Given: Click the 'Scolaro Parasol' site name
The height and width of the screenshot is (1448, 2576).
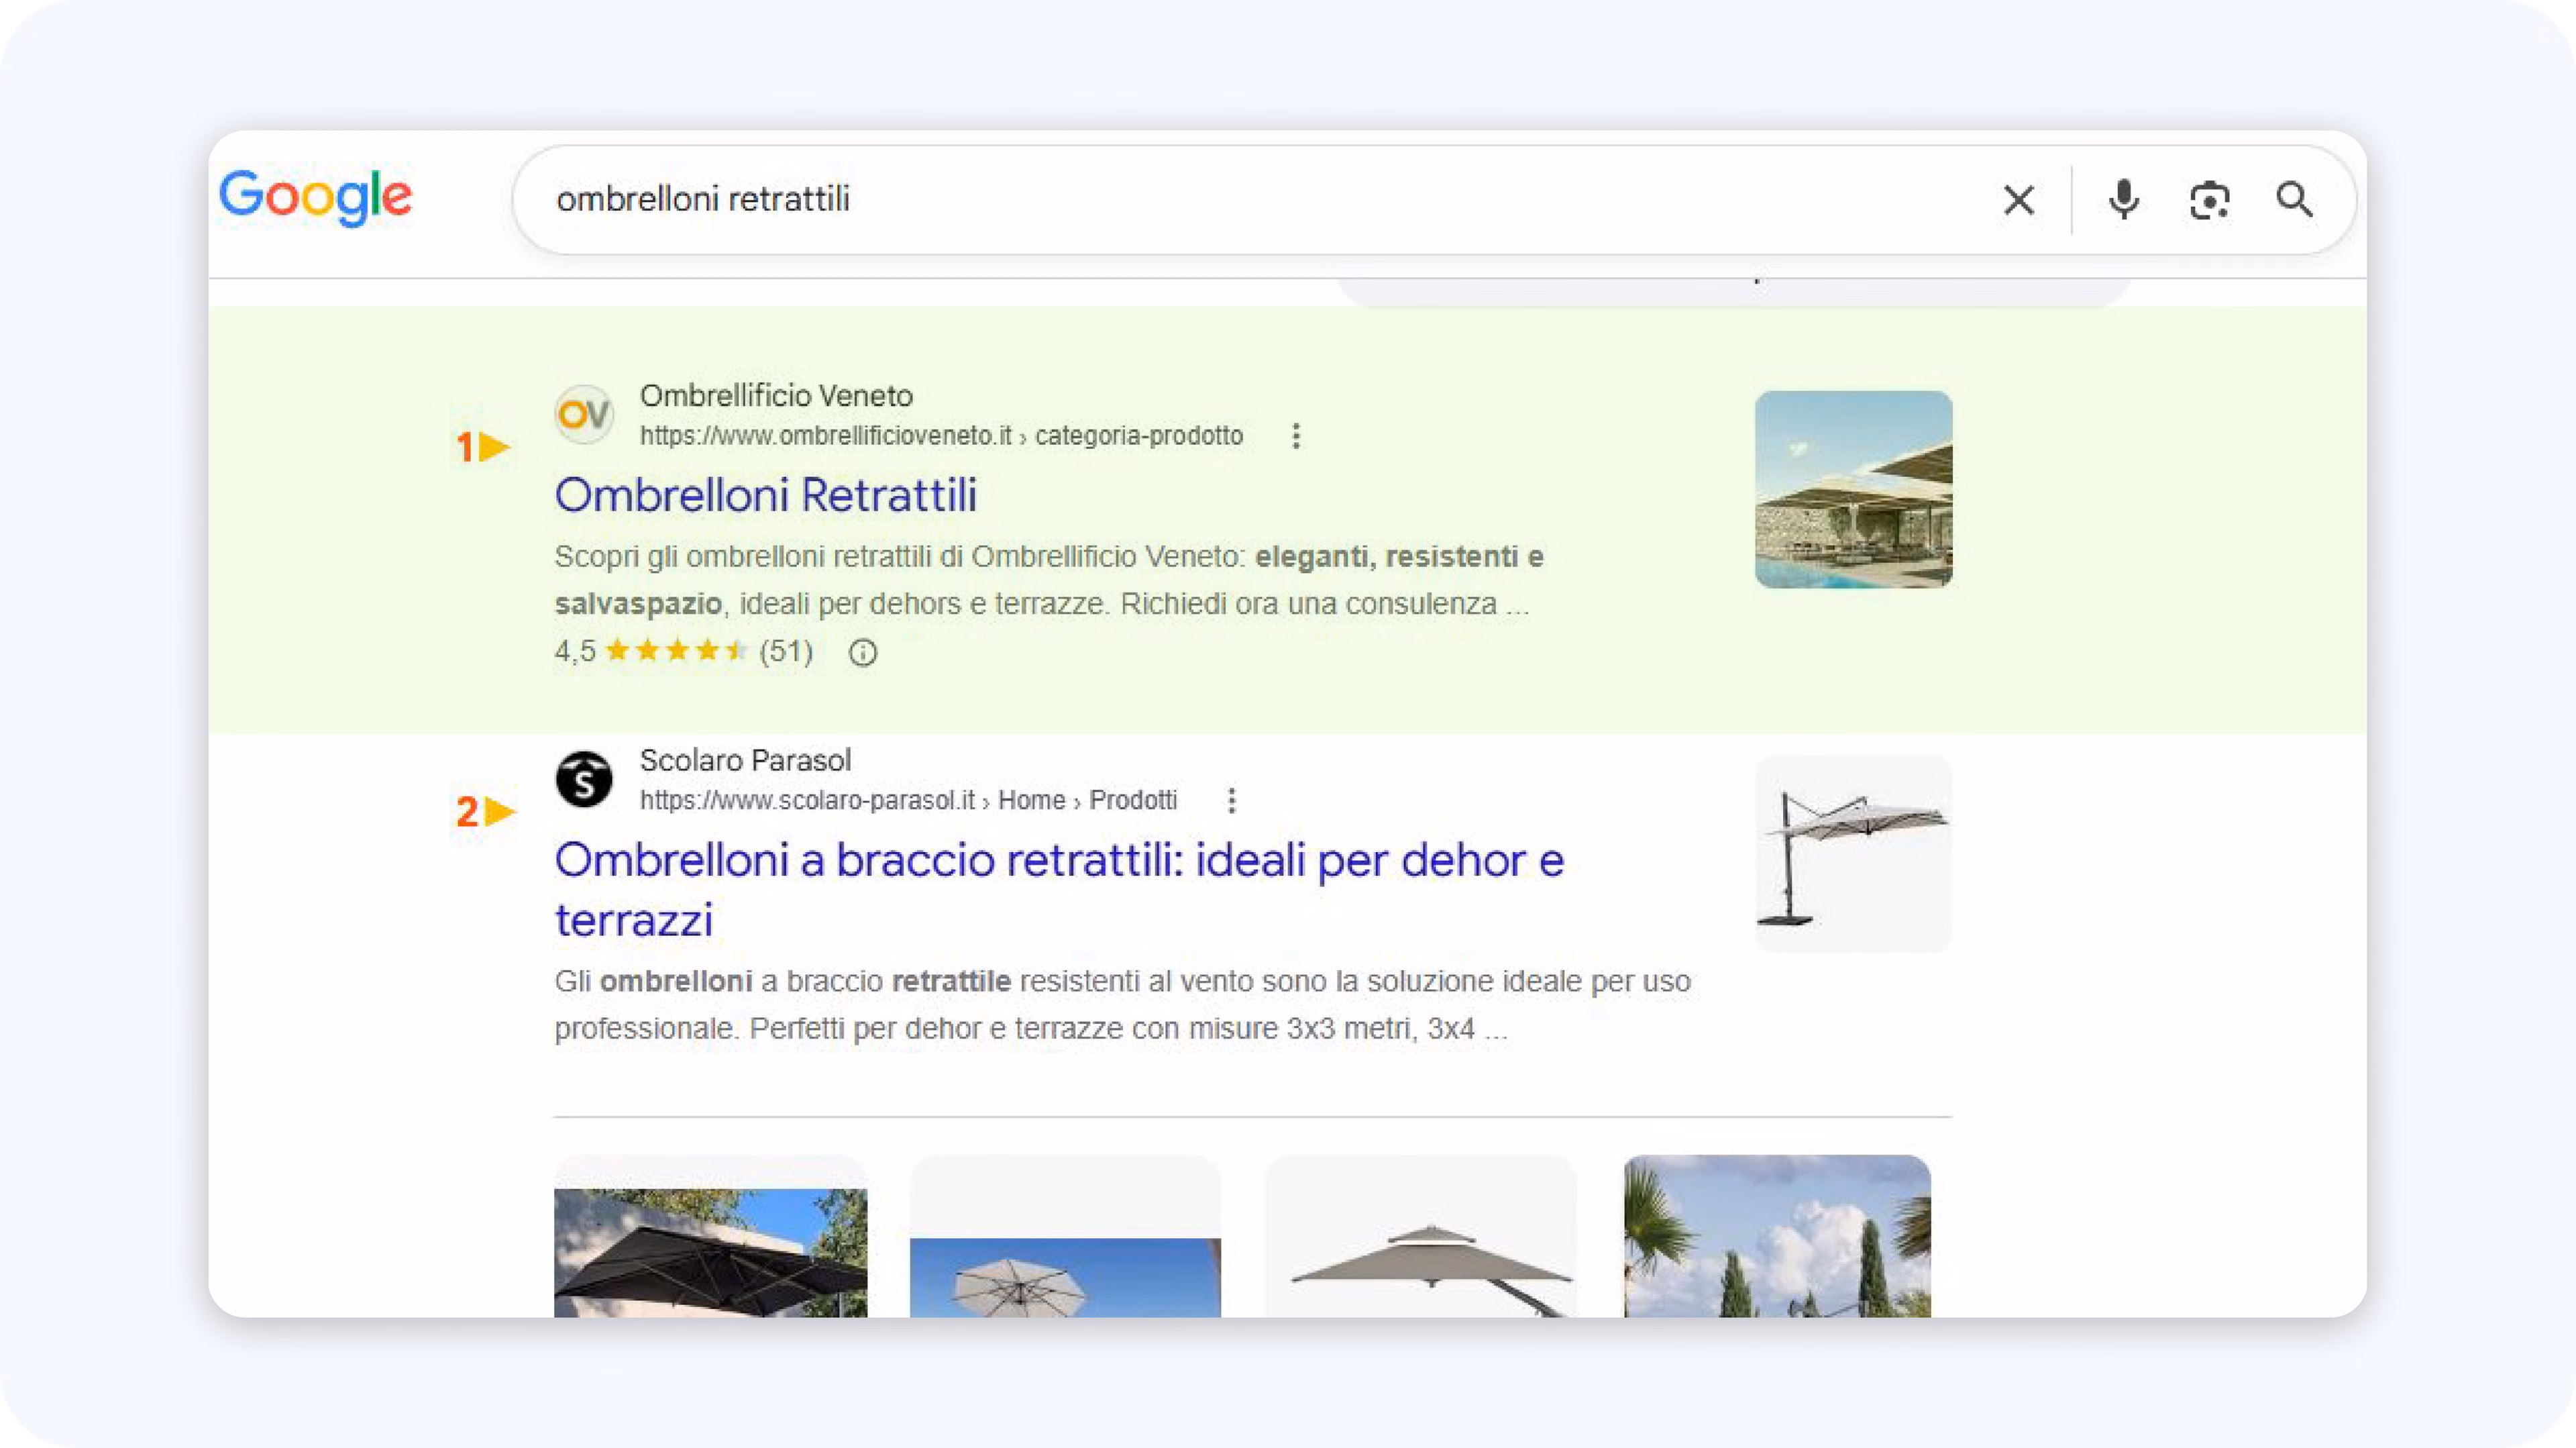Looking at the screenshot, I should [x=745, y=760].
